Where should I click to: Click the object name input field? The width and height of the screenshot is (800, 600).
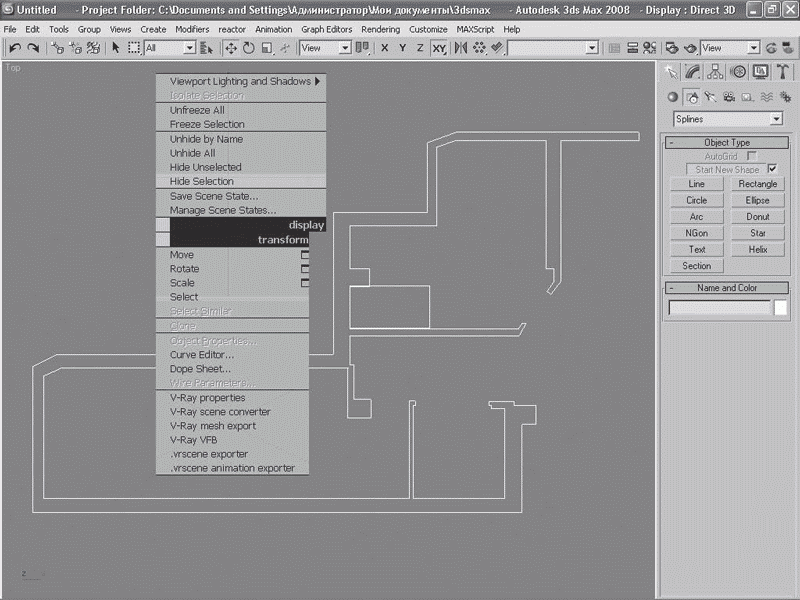(719, 308)
